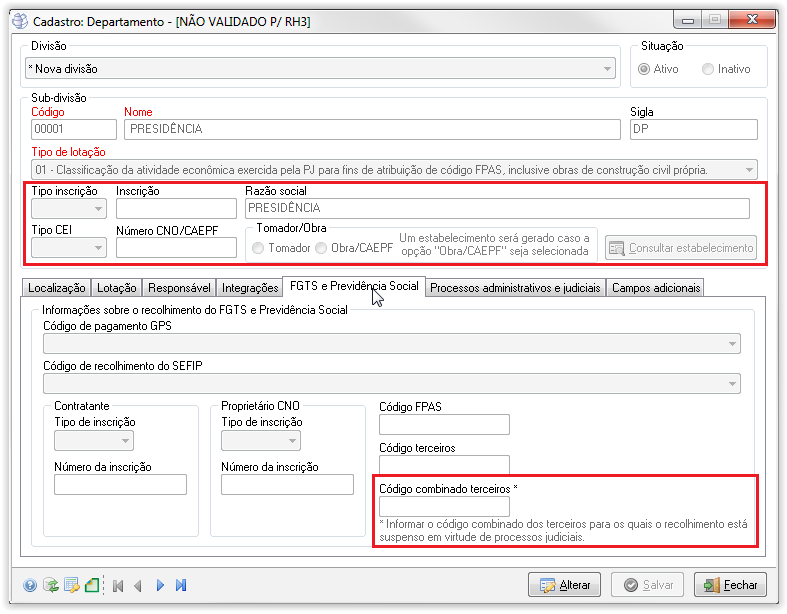
Task: Go to the next record
Action: pos(160,586)
